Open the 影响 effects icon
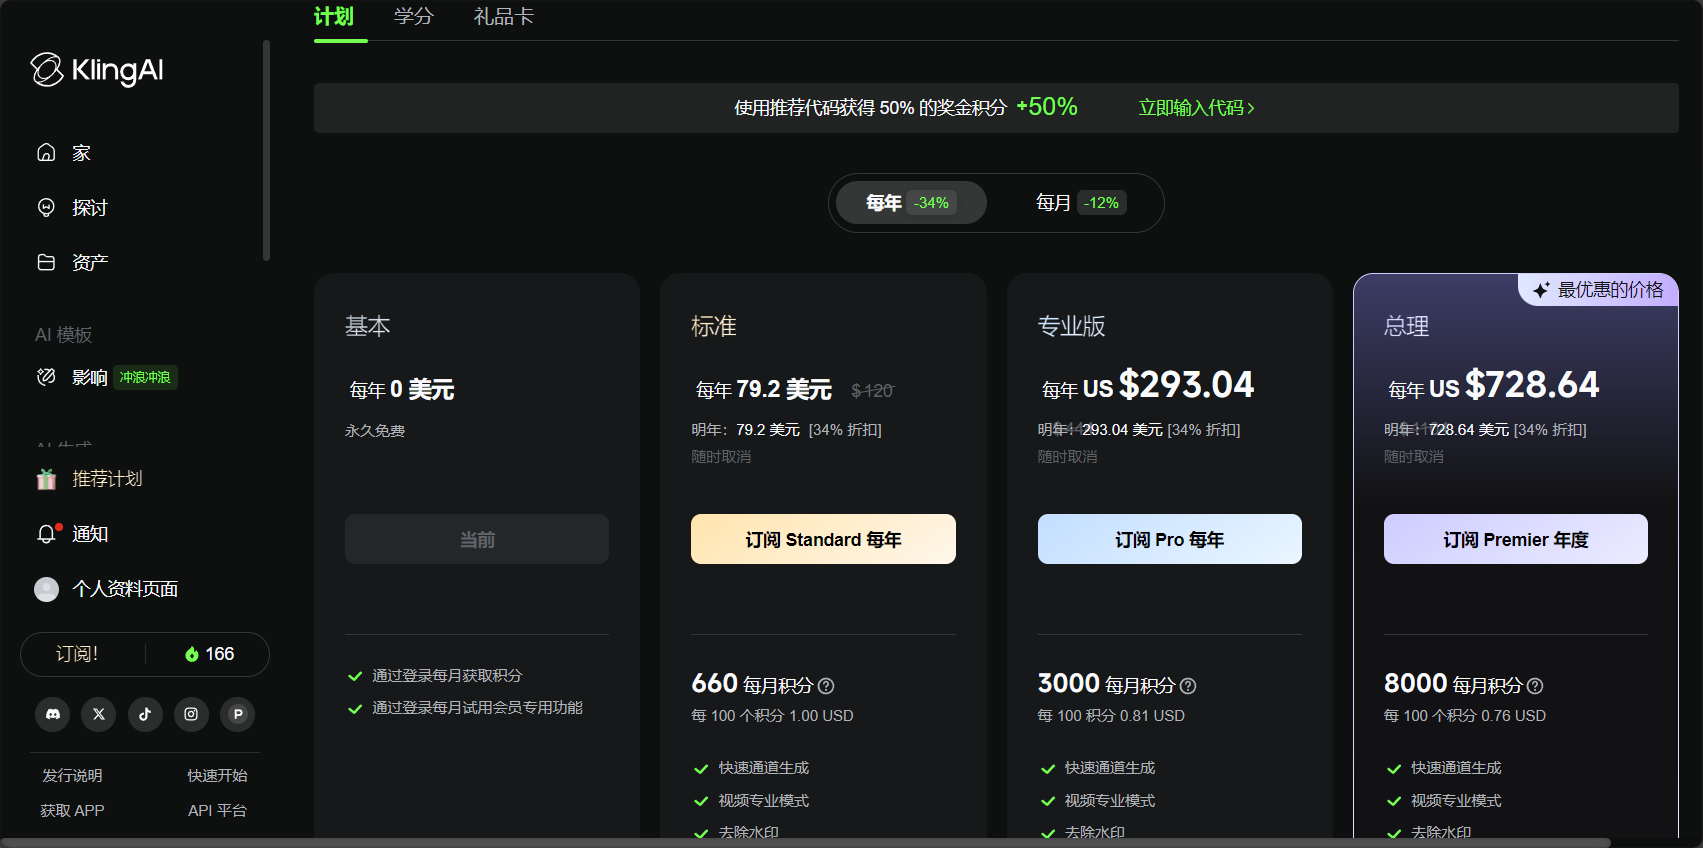The image size is (1703, 848). pyautogui.click(x=46, y=377)
